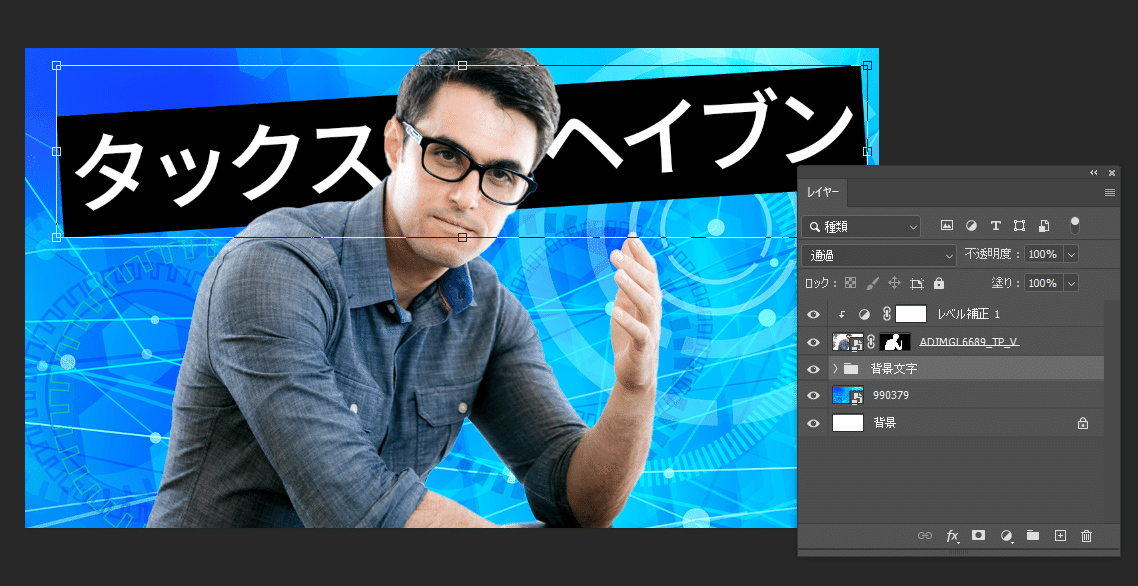
Task: Filter layers by pixel layer icon
Action: click(x=946, y=226)
